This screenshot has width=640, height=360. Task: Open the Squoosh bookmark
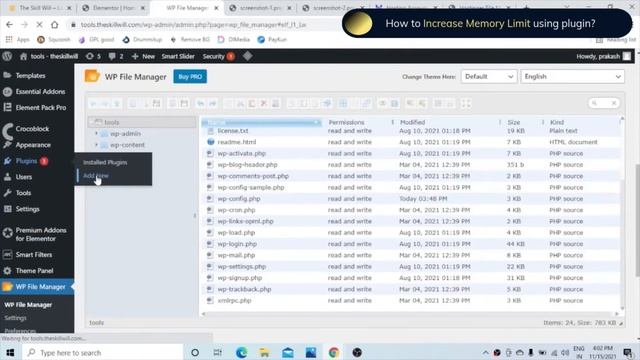pos(54,40)
